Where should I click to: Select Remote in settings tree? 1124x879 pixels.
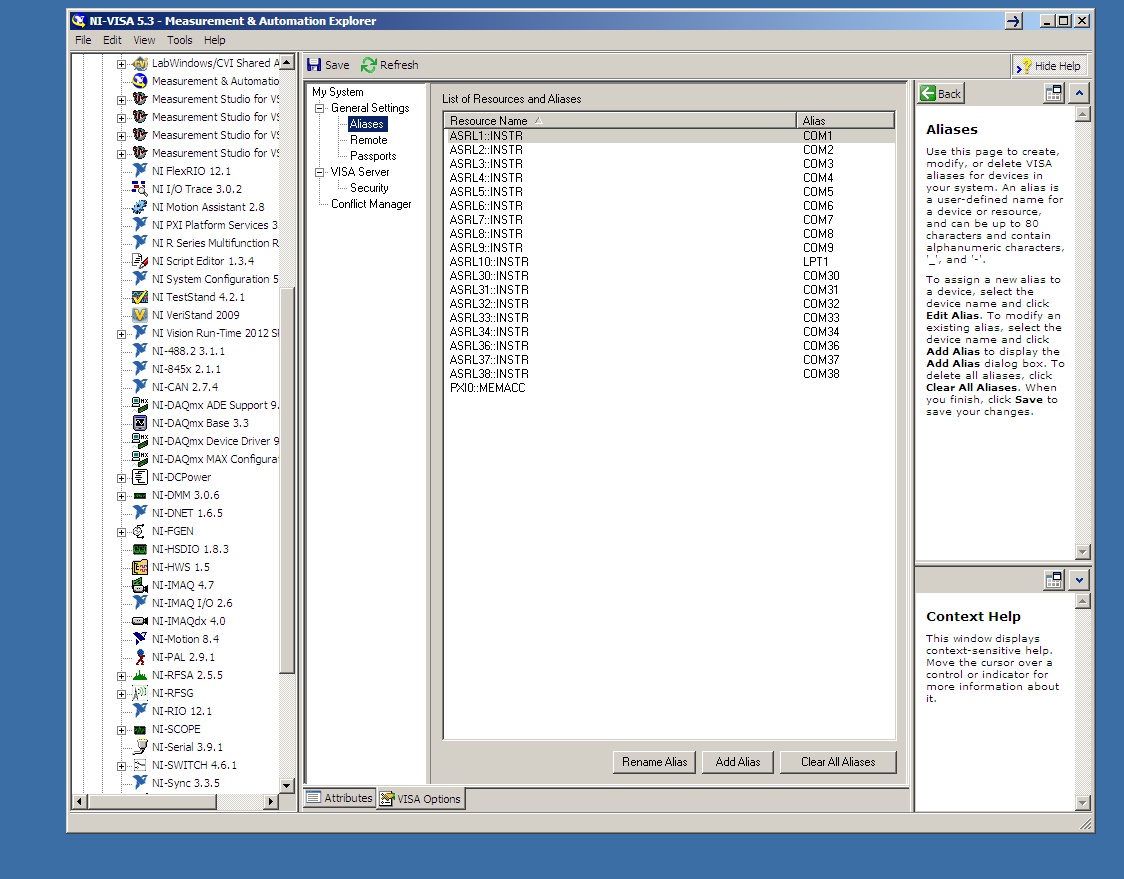coord(368,140)
